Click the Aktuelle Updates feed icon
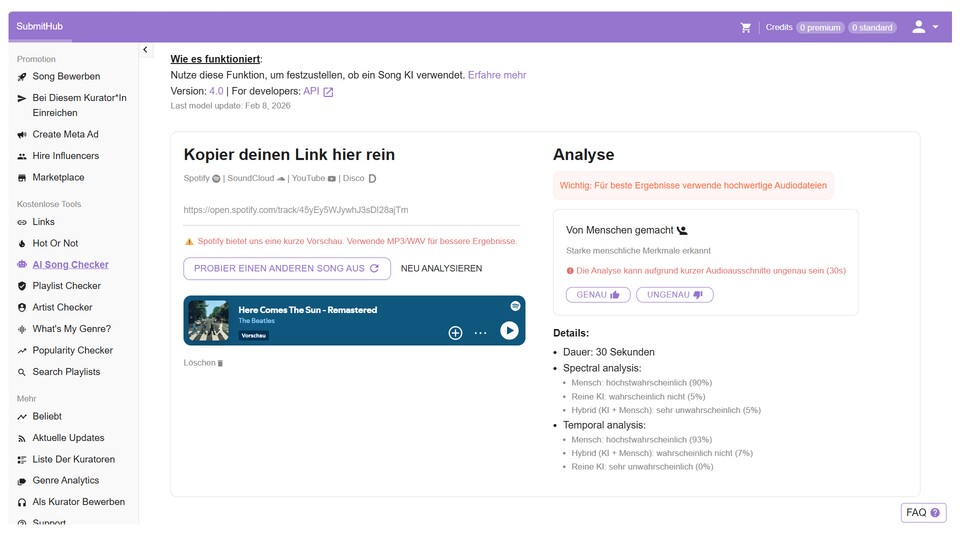Screen dimensions: 960x540 coord(22,438)
